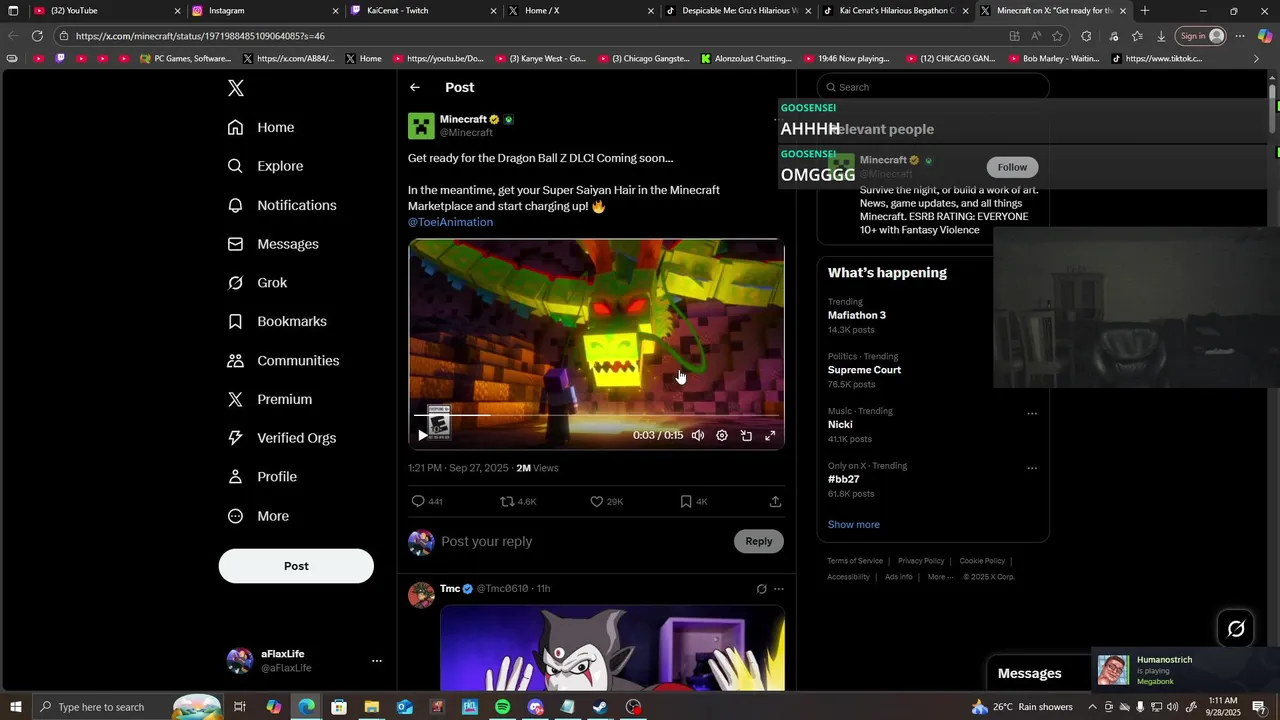The height and width of the screenshot is (720, 1280).
Task: Click the Premium X icon
Action: [x=235, y=399]
